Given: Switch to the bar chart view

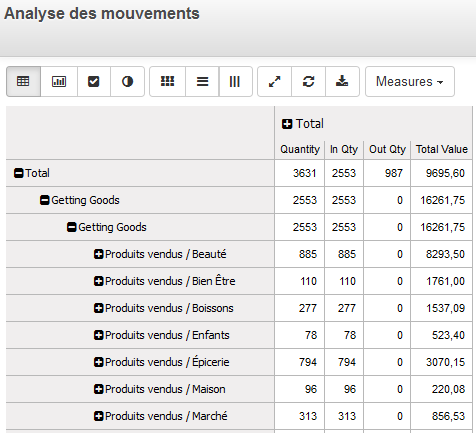Looking at the screenshot, I should coord(59,81).
